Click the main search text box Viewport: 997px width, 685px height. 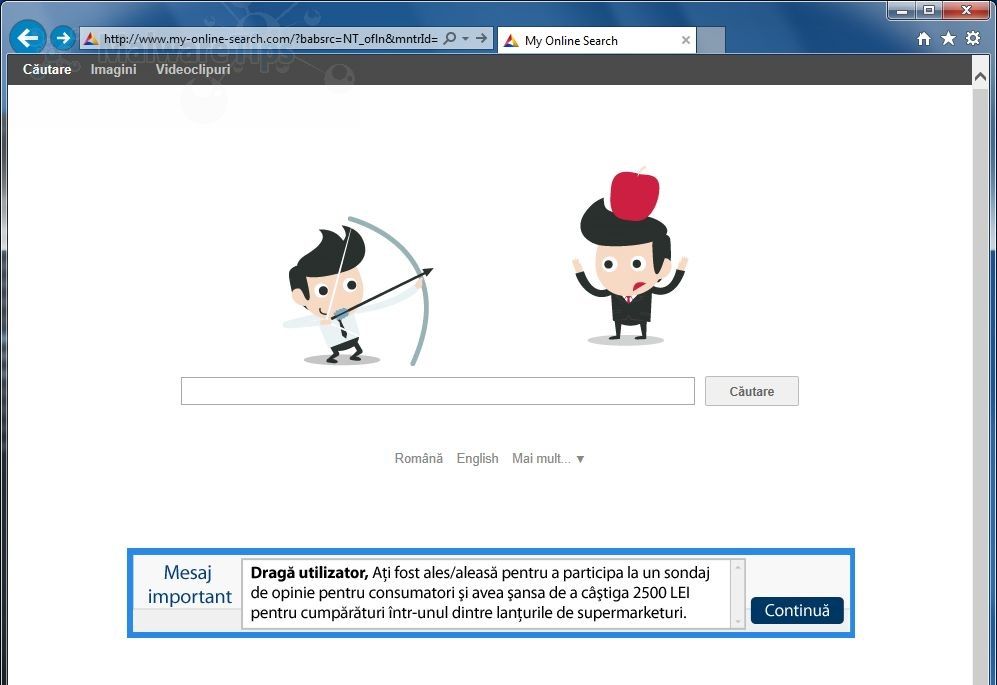click(x=437, y=391)
